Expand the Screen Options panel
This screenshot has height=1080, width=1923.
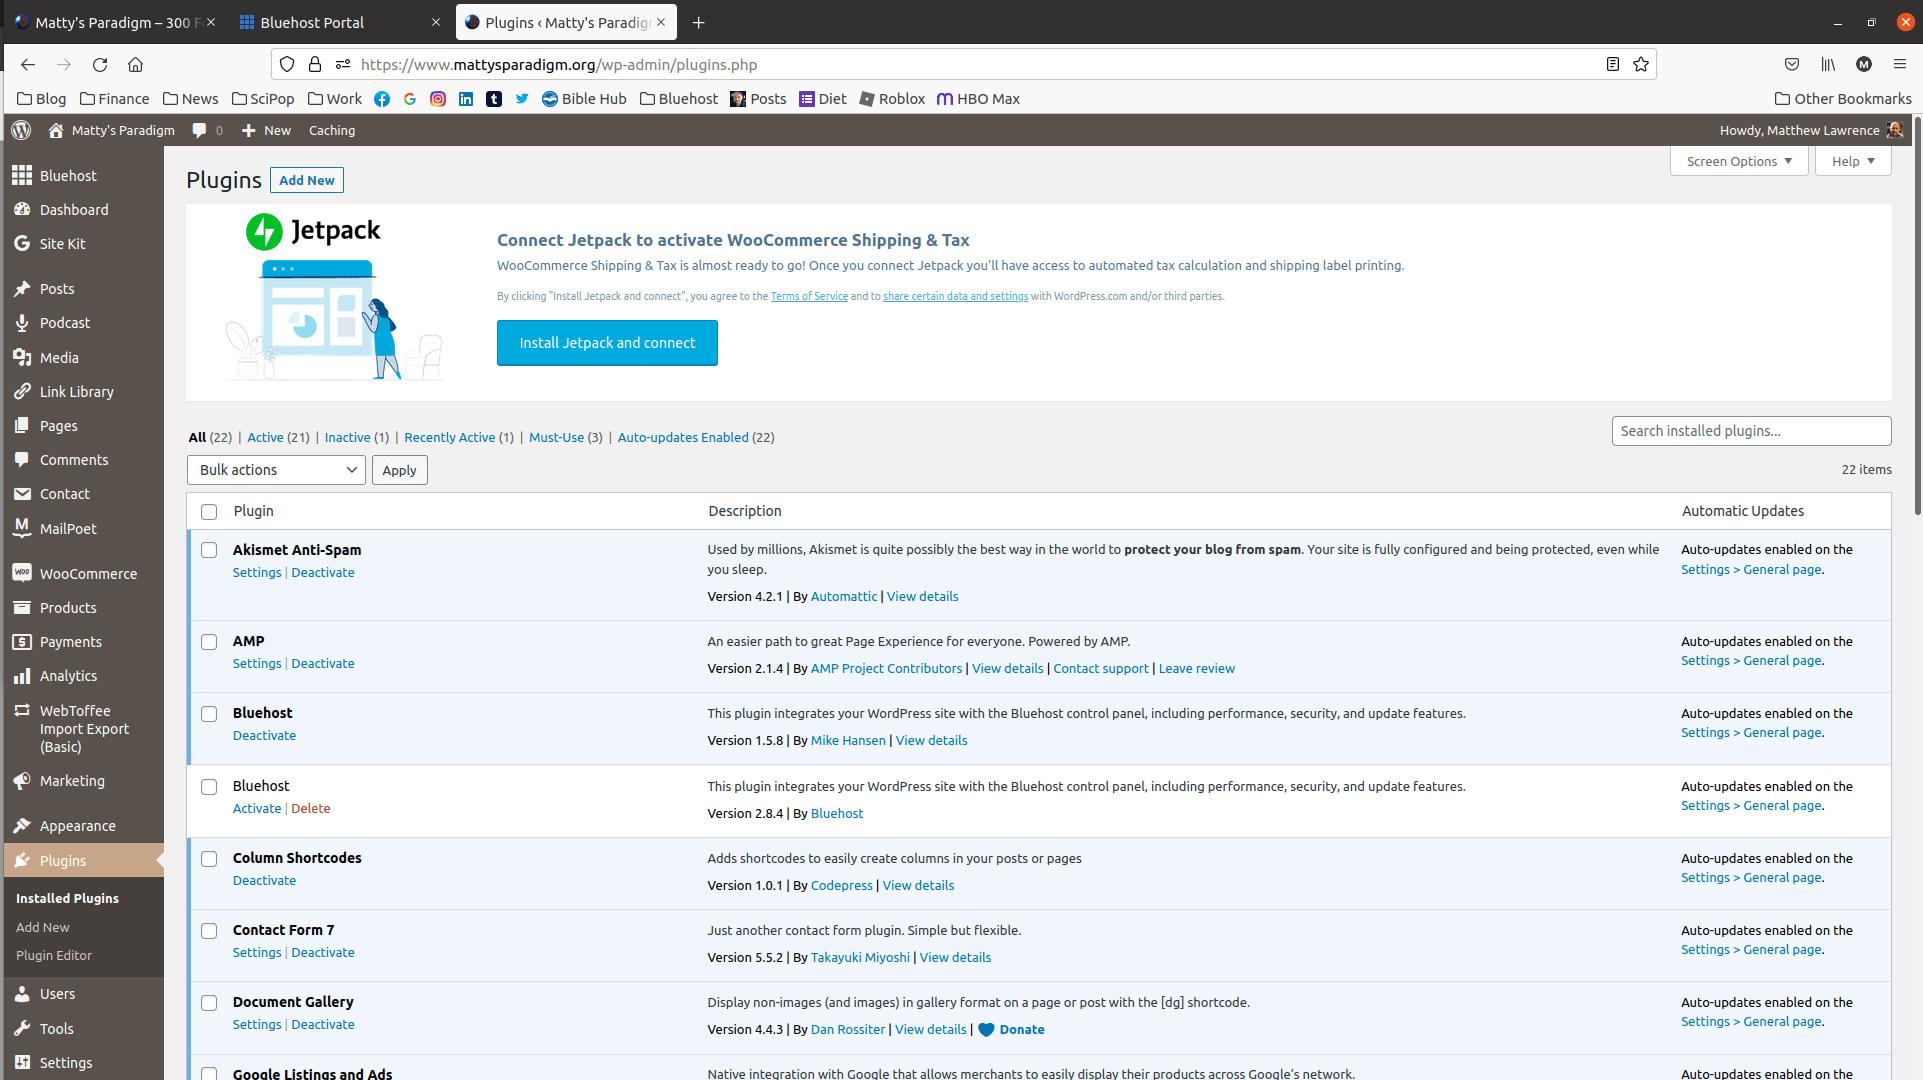point(1738,161)
